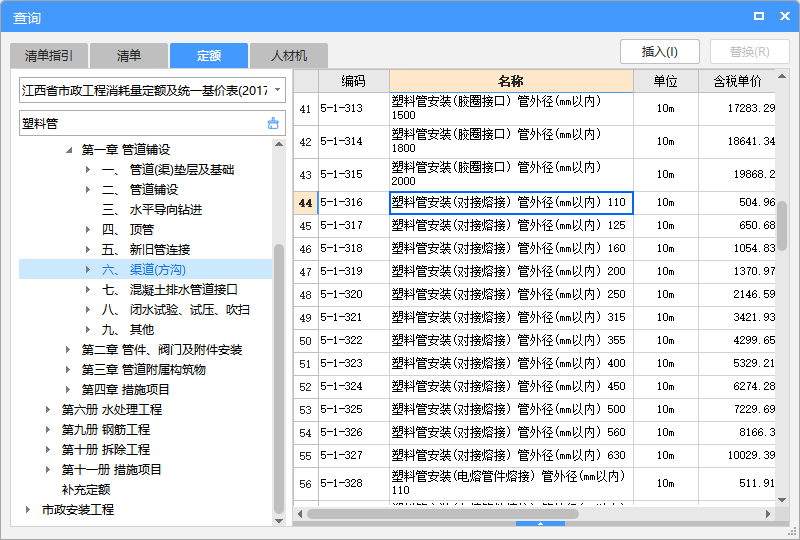This screenshot has width=800, height=540.
Task: Toggle the bottom panel collapse arrow
Action: click(540, 524)
